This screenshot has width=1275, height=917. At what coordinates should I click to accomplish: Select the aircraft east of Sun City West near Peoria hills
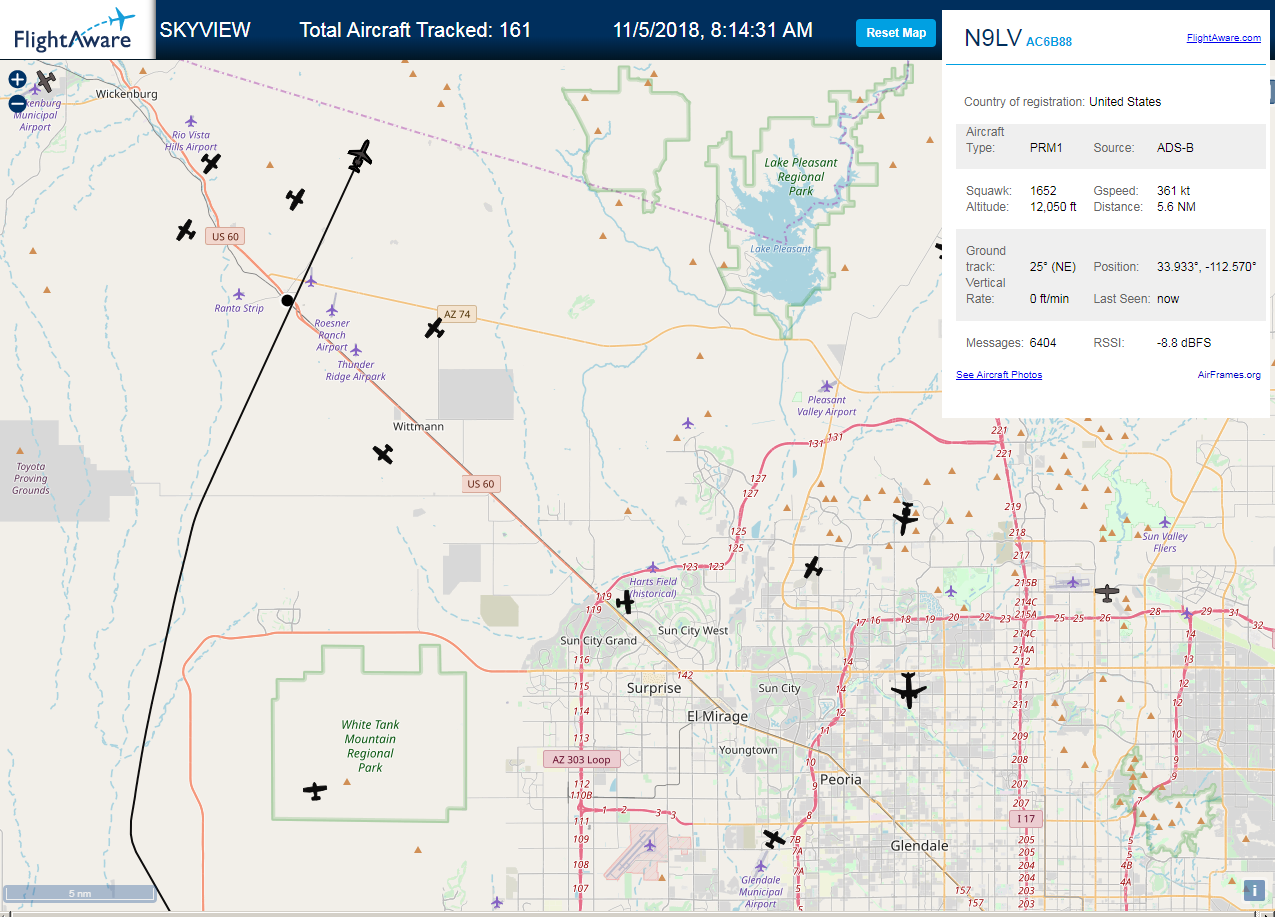pyautogui.click(x=905, y=518)
